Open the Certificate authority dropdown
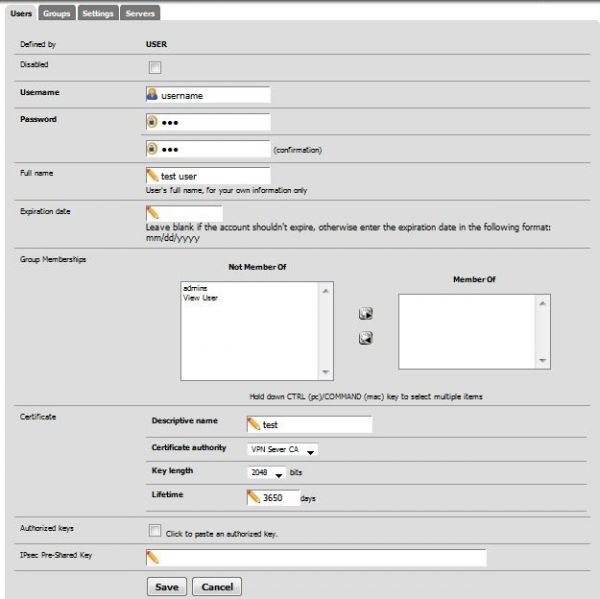This screenshot has height=599, width=600. [x=282, y=450]
